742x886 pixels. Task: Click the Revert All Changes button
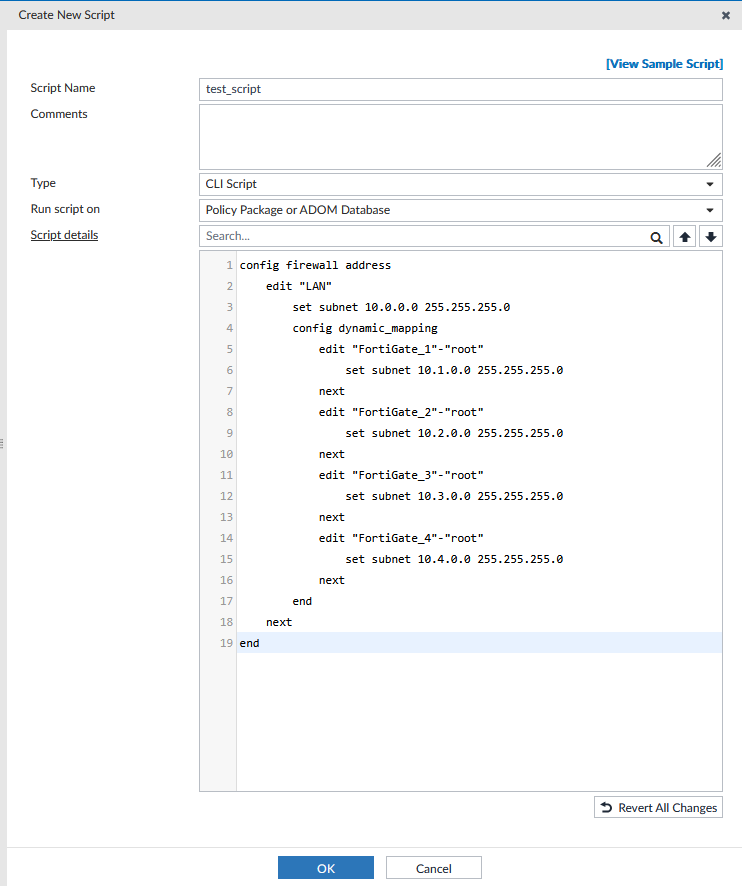(657, 807)
